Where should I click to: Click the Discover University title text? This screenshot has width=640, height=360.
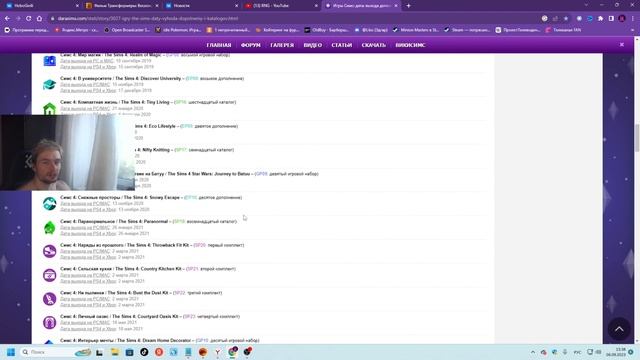click(x=120, y=78)
